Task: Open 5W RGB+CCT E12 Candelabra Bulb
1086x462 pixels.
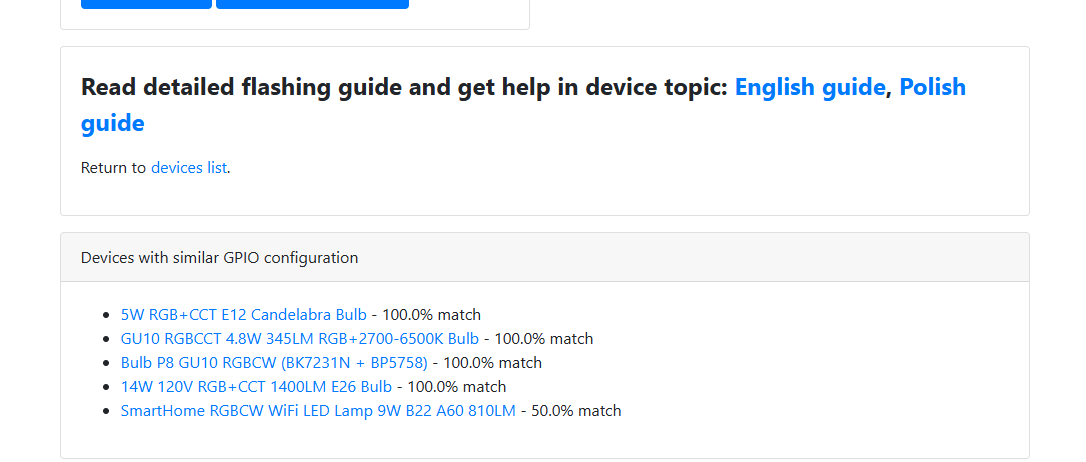Action: click(243, 314)
